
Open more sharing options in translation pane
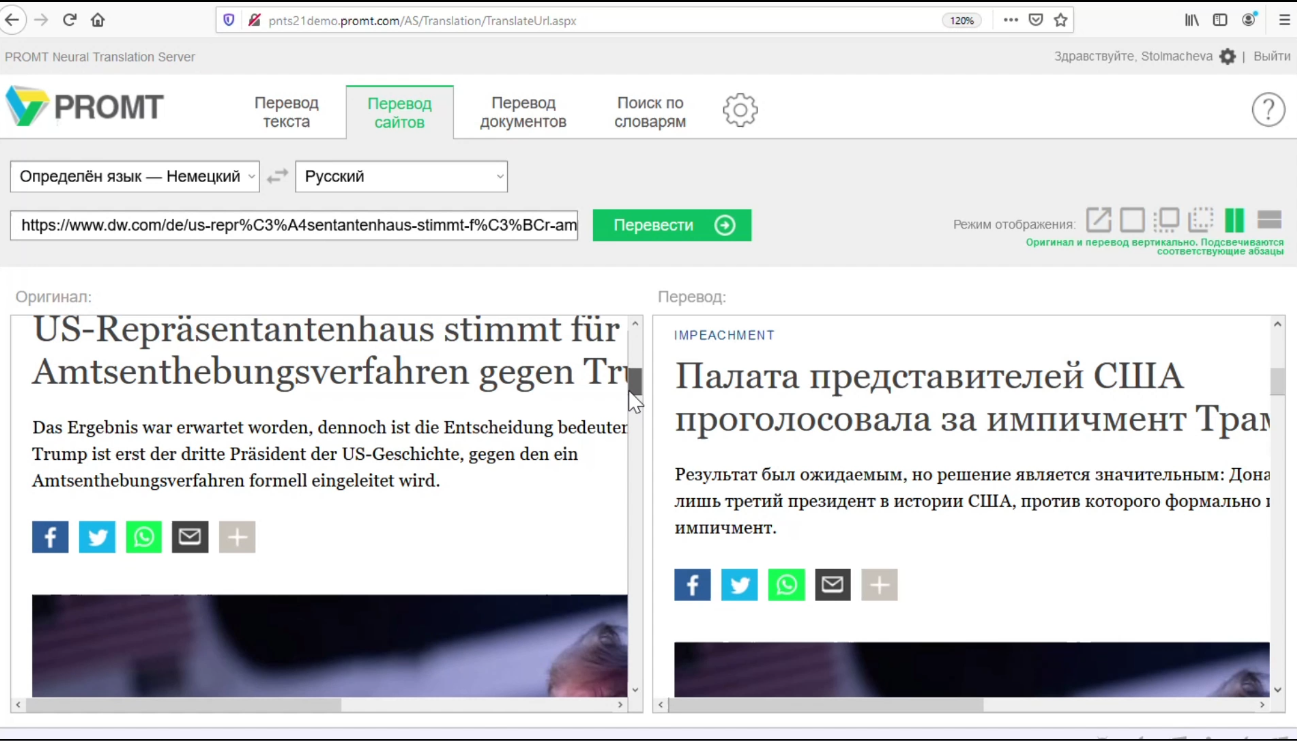point(879,585)
